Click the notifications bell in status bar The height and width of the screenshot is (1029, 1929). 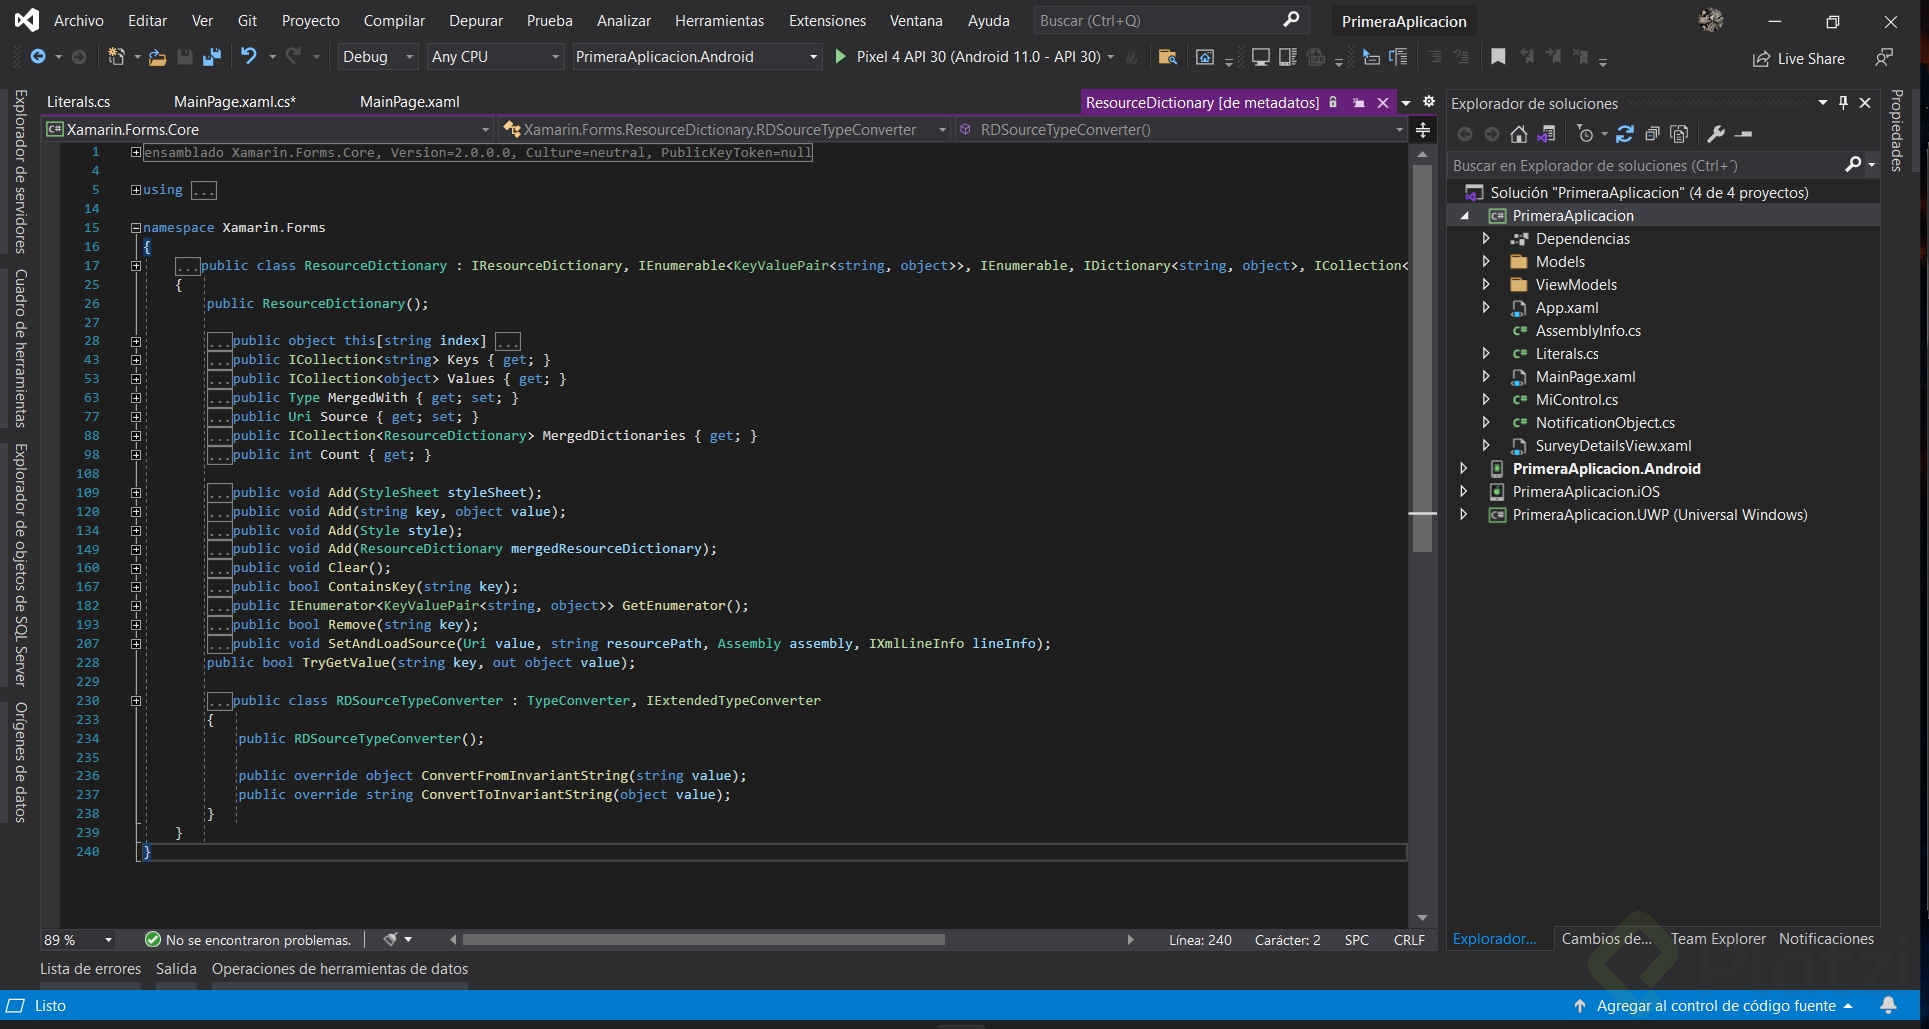click(x=1888, y=1005)
